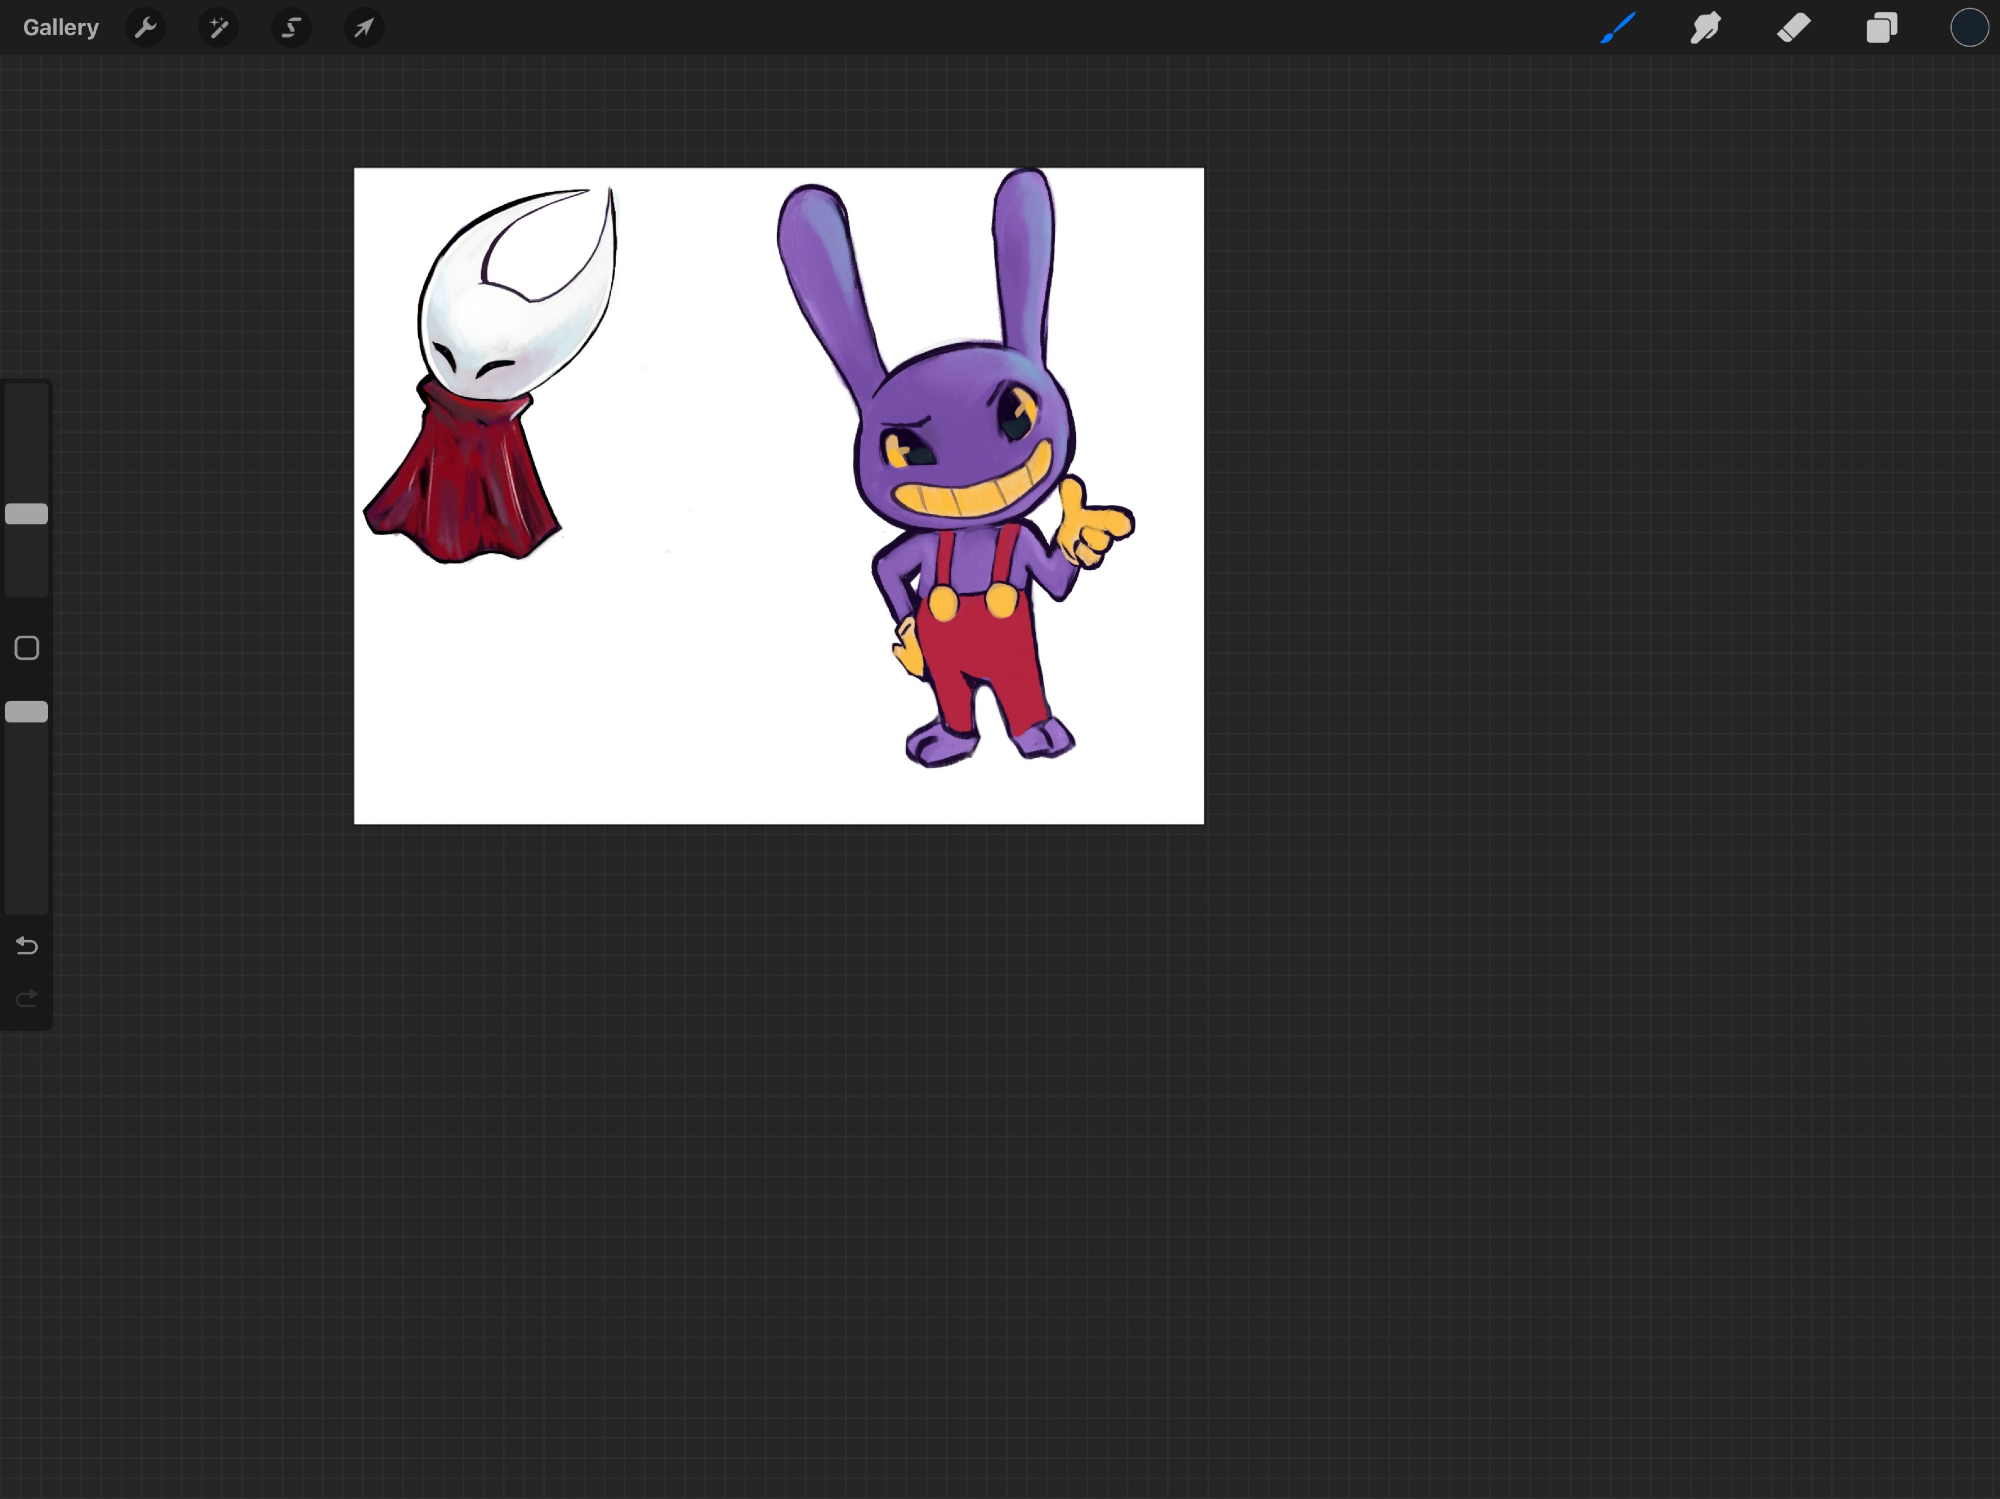Click the top of the brush size slider track
2000x1499 pixels.
(x=27, y=395)
